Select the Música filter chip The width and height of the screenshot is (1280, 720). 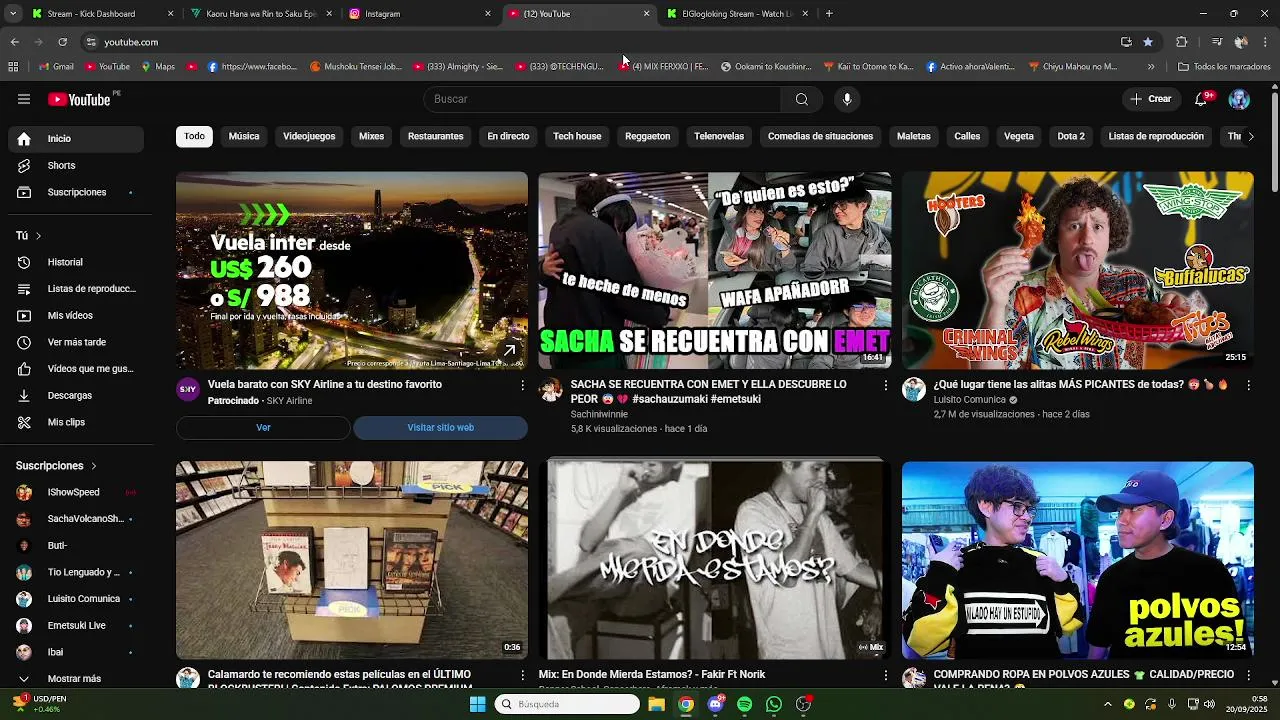[244, 136]
